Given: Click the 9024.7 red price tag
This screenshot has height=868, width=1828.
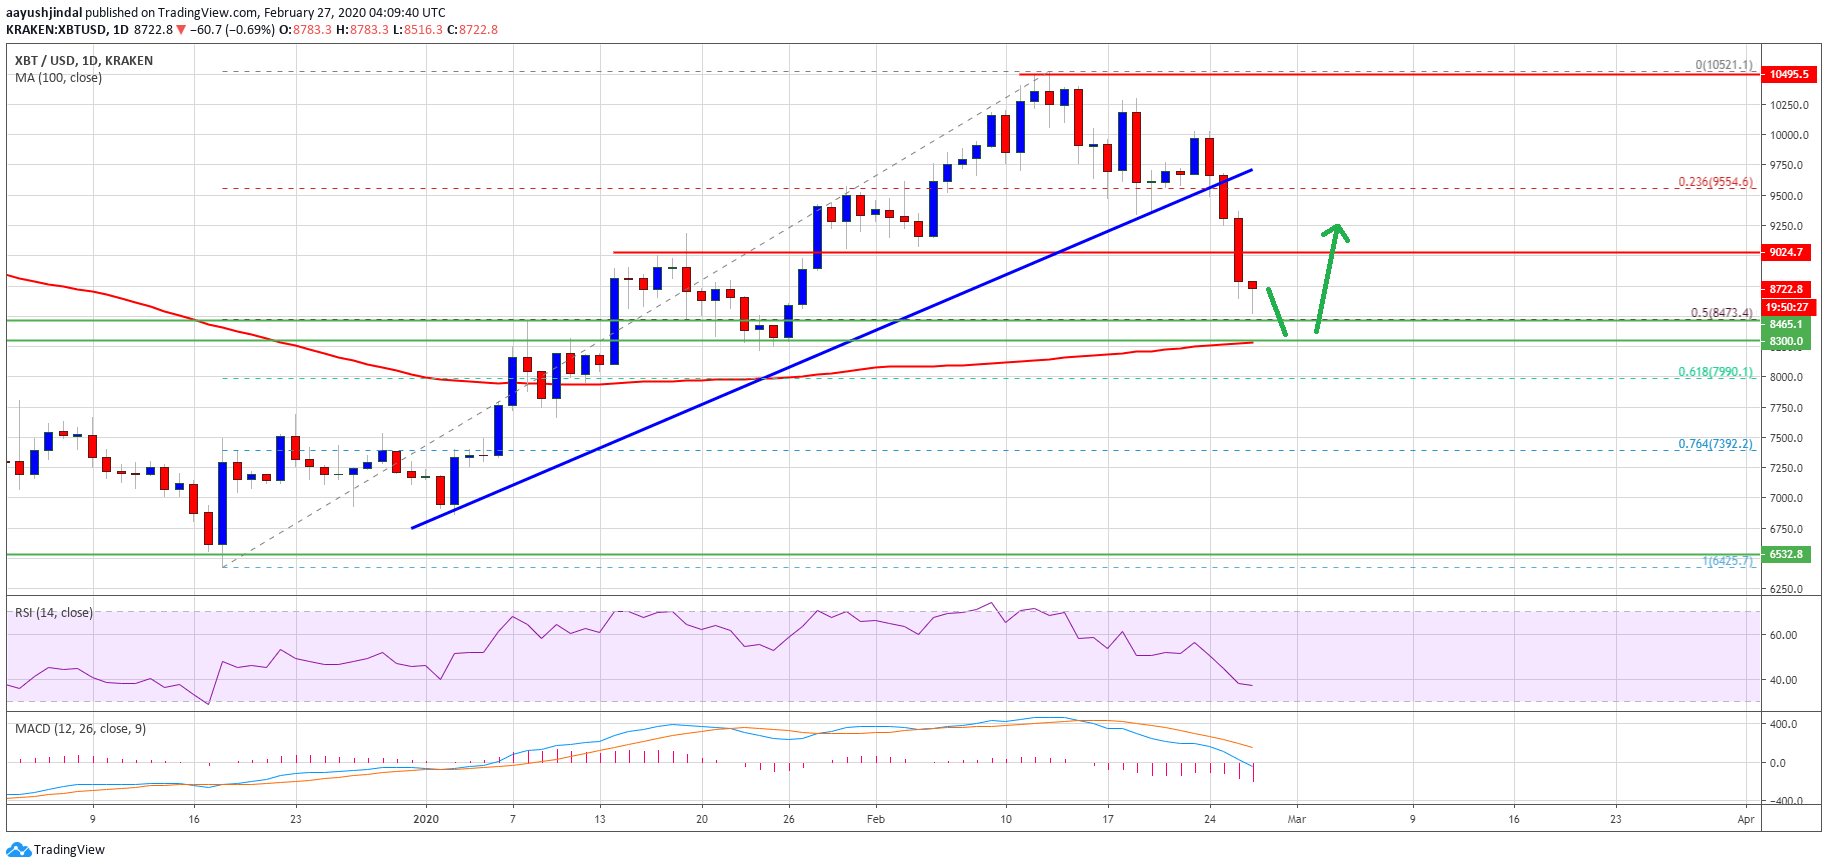Looking at the screenshot, I should click(1786, 252).
